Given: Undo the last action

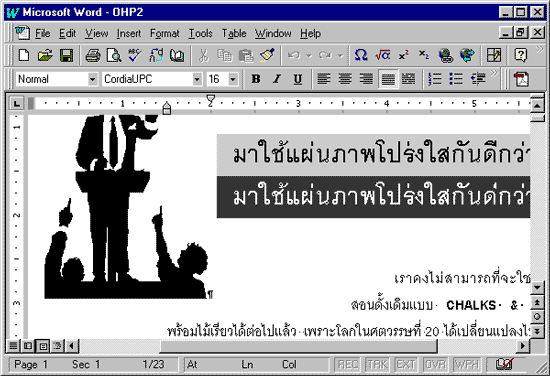Looking at the screenshot, I should pos(294,55).
